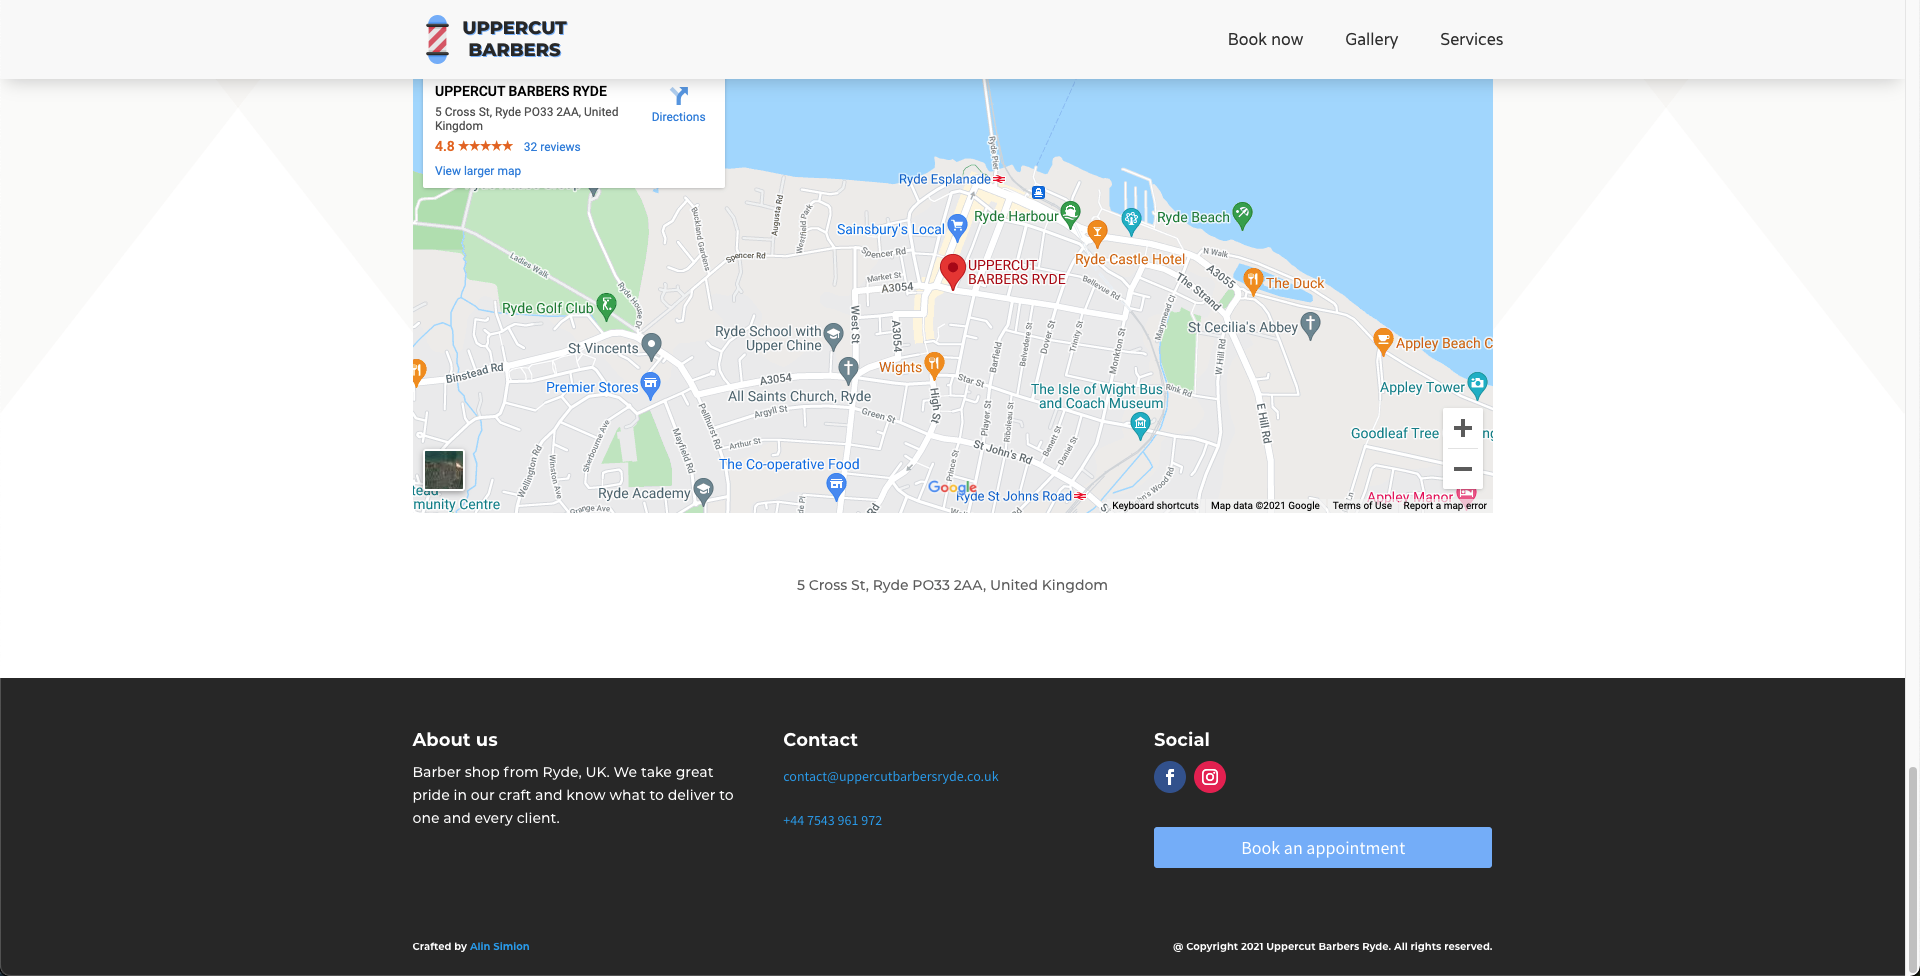1920x976 pixels.
Task: Select Appley Tower camera marker
Action: tap(1477, 384)
